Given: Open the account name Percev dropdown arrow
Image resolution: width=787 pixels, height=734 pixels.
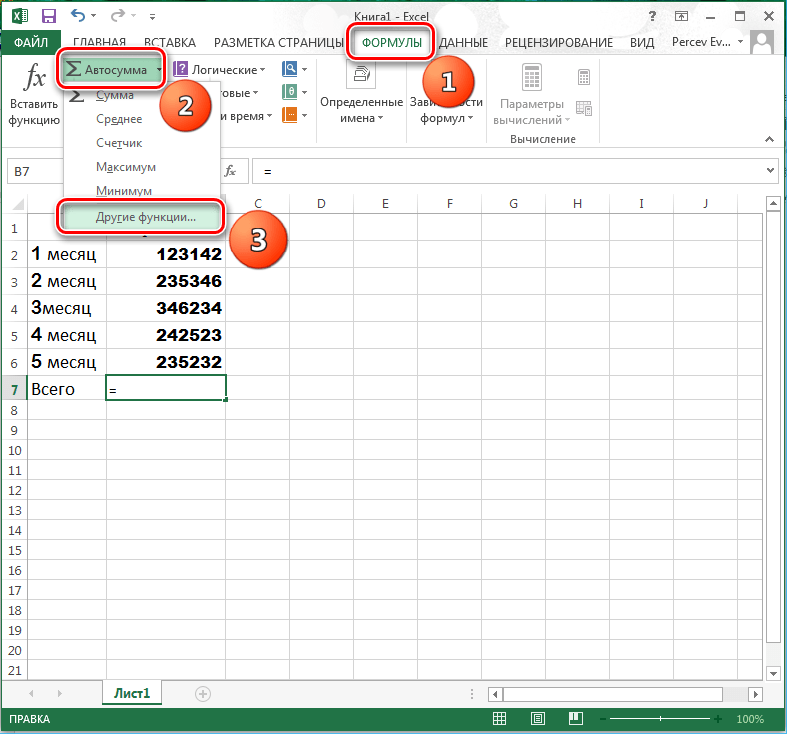Looking at the screenshot, I should pos(740,42).
